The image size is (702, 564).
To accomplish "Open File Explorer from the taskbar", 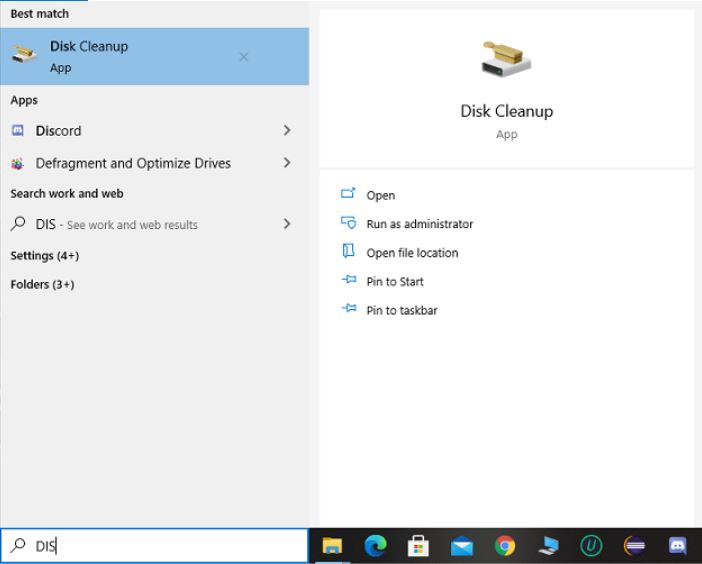I will [332, 546].
